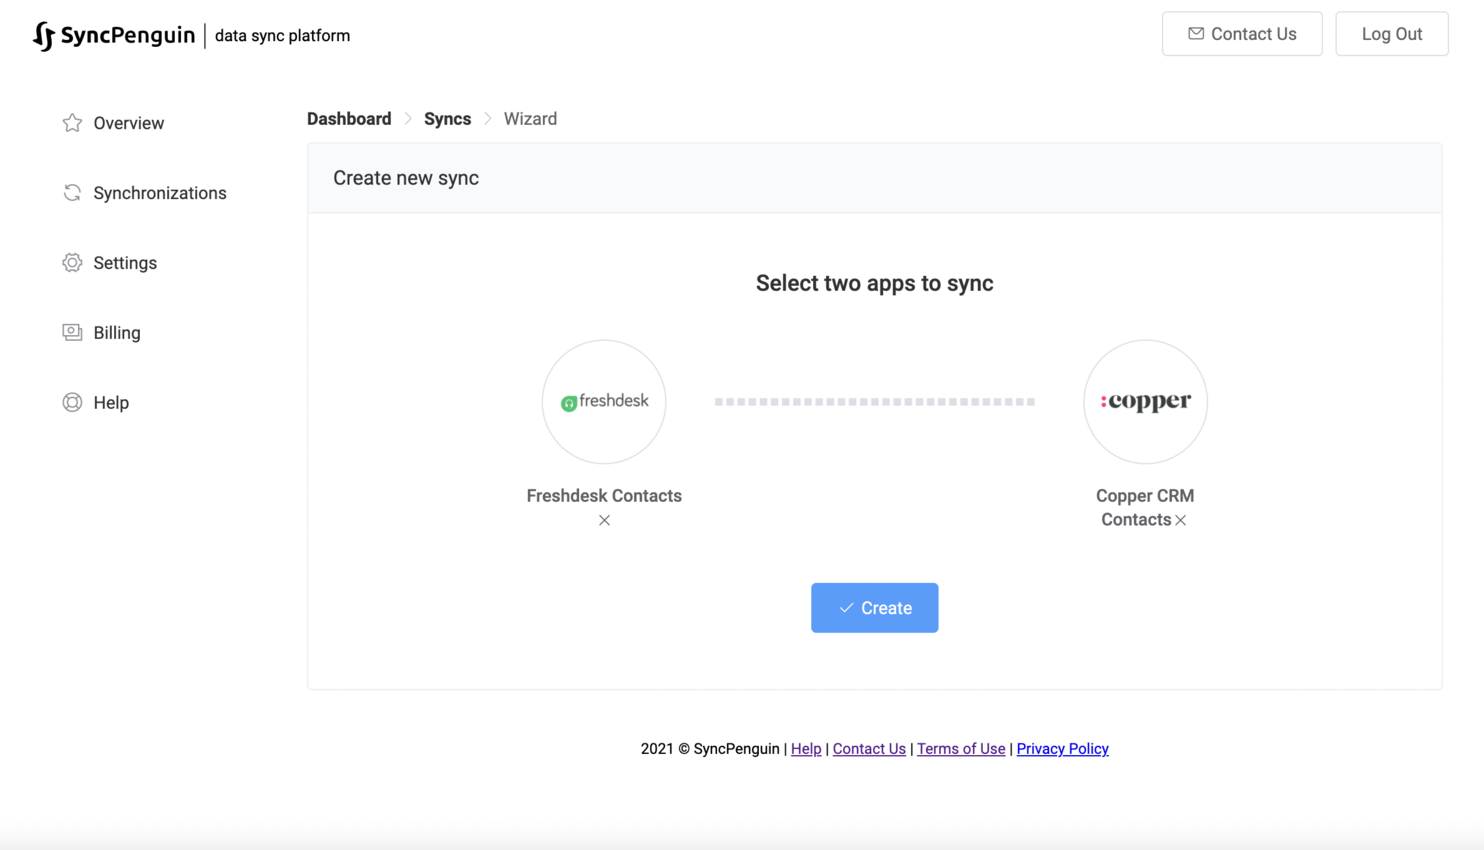Click the Log Out button

(1392, 34)
